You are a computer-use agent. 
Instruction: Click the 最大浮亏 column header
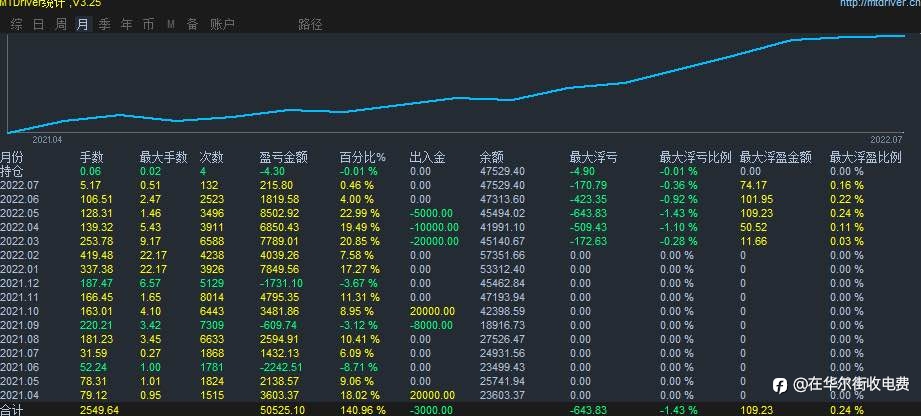point(593,157)
